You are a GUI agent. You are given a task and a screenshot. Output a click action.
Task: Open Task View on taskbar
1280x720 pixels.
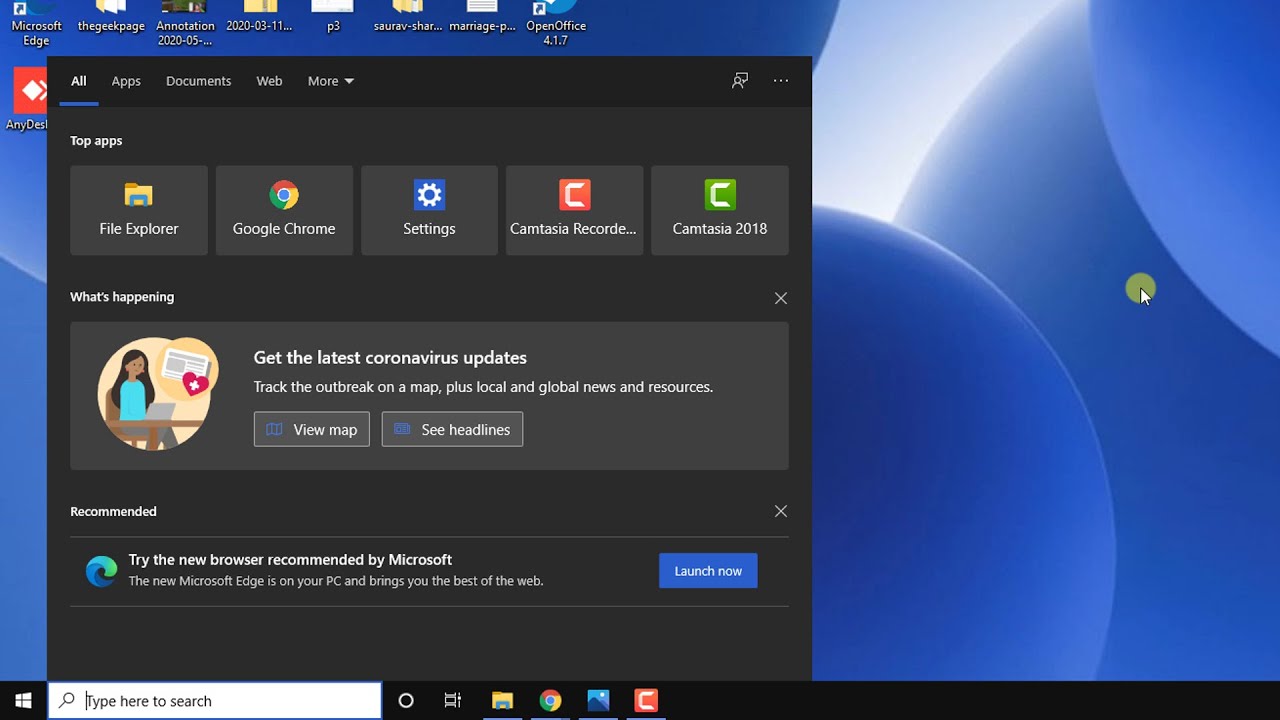453,700
